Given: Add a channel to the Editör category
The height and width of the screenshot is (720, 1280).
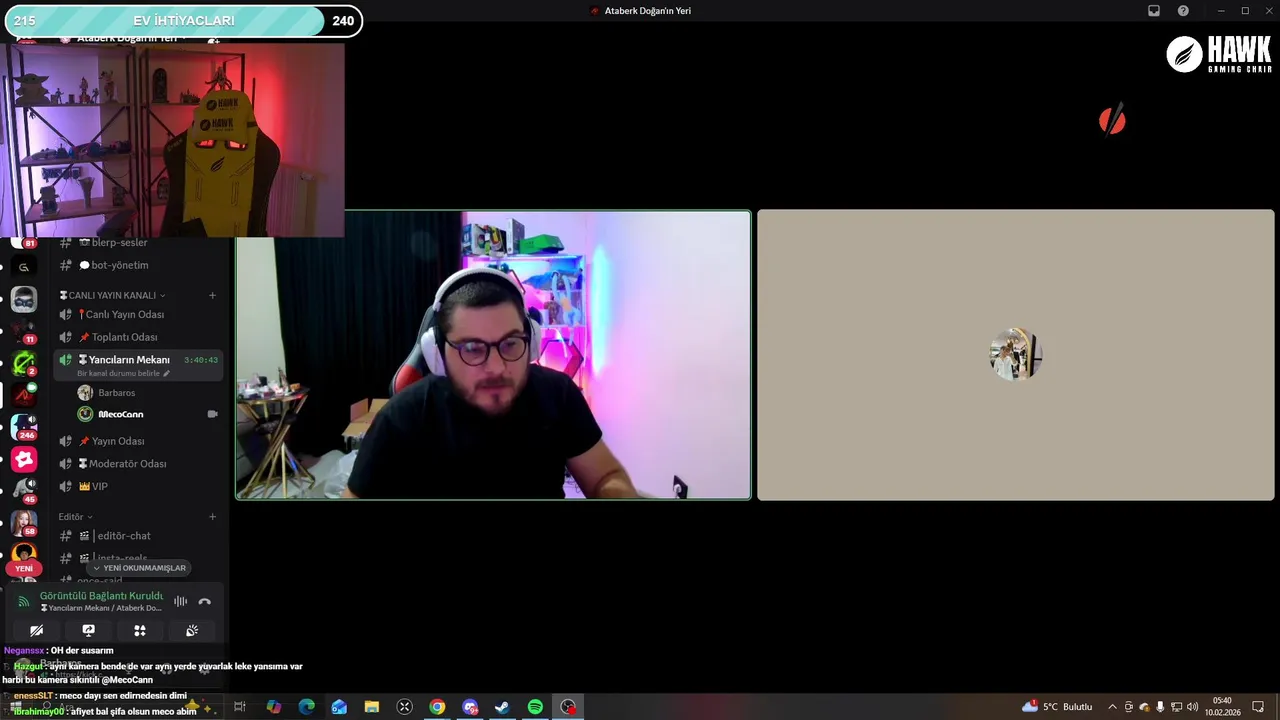Looking at the screenshot, I should [212, 517].
